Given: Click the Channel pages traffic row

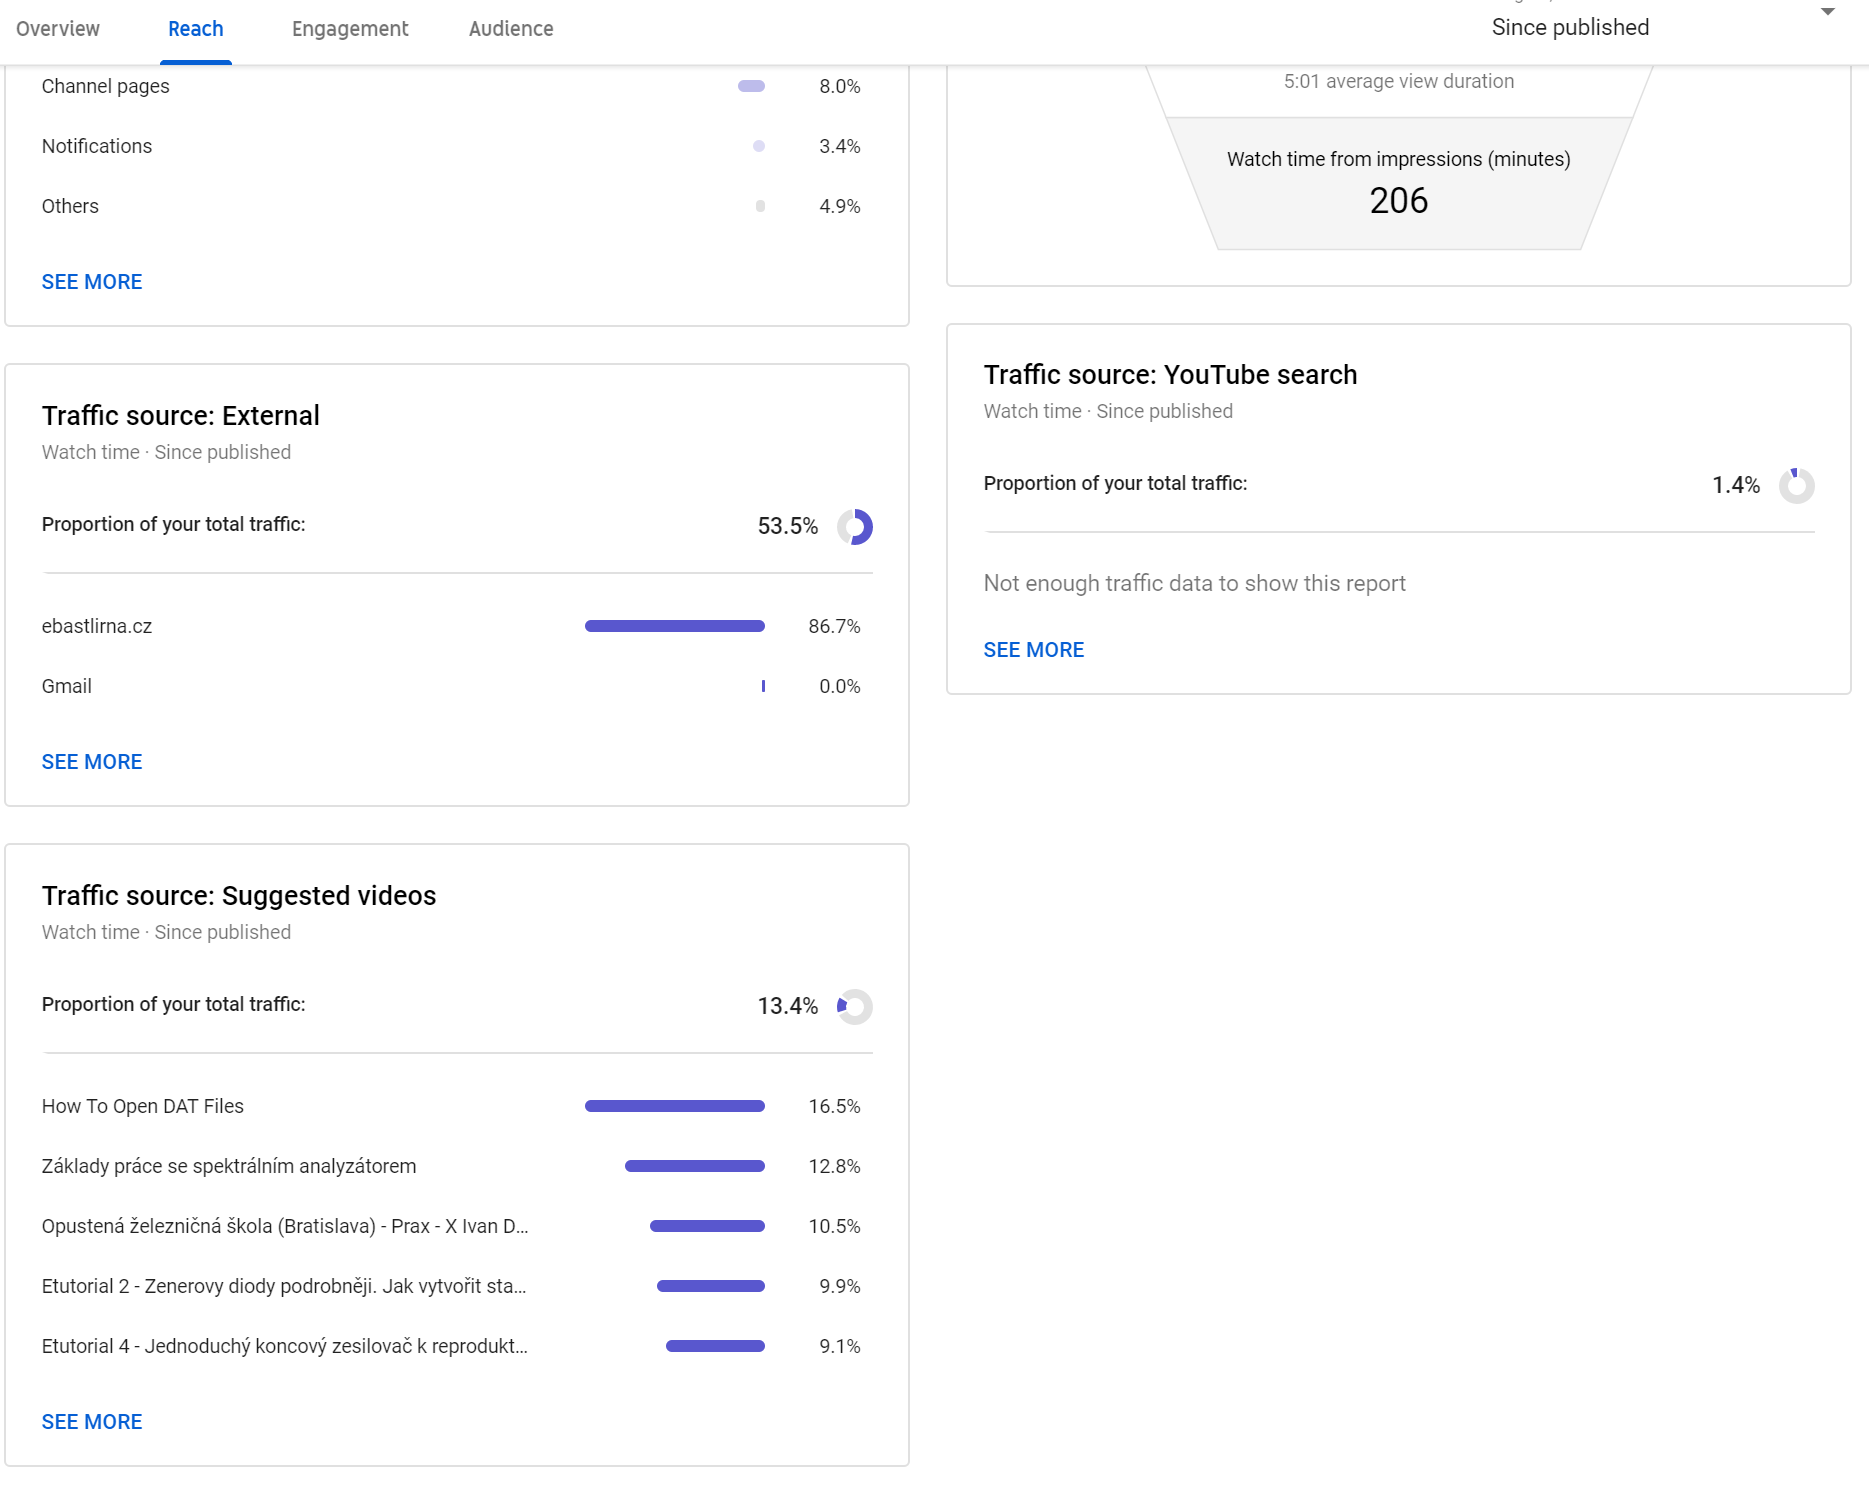Looking at the screenshot, I should tap(106, 86).
